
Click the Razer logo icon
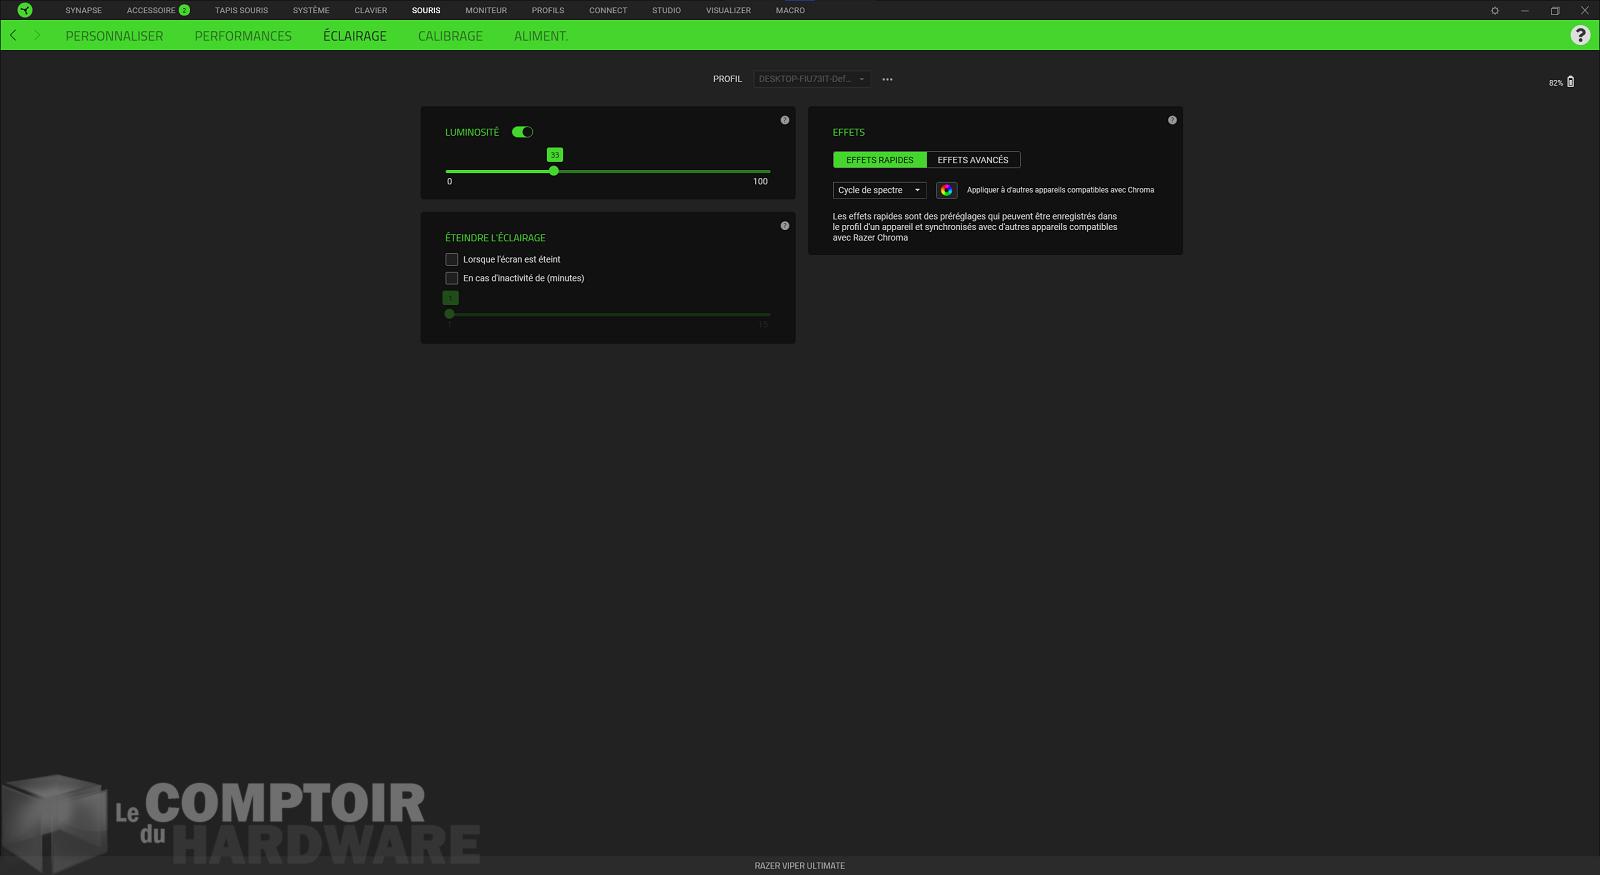pos(25,10)
